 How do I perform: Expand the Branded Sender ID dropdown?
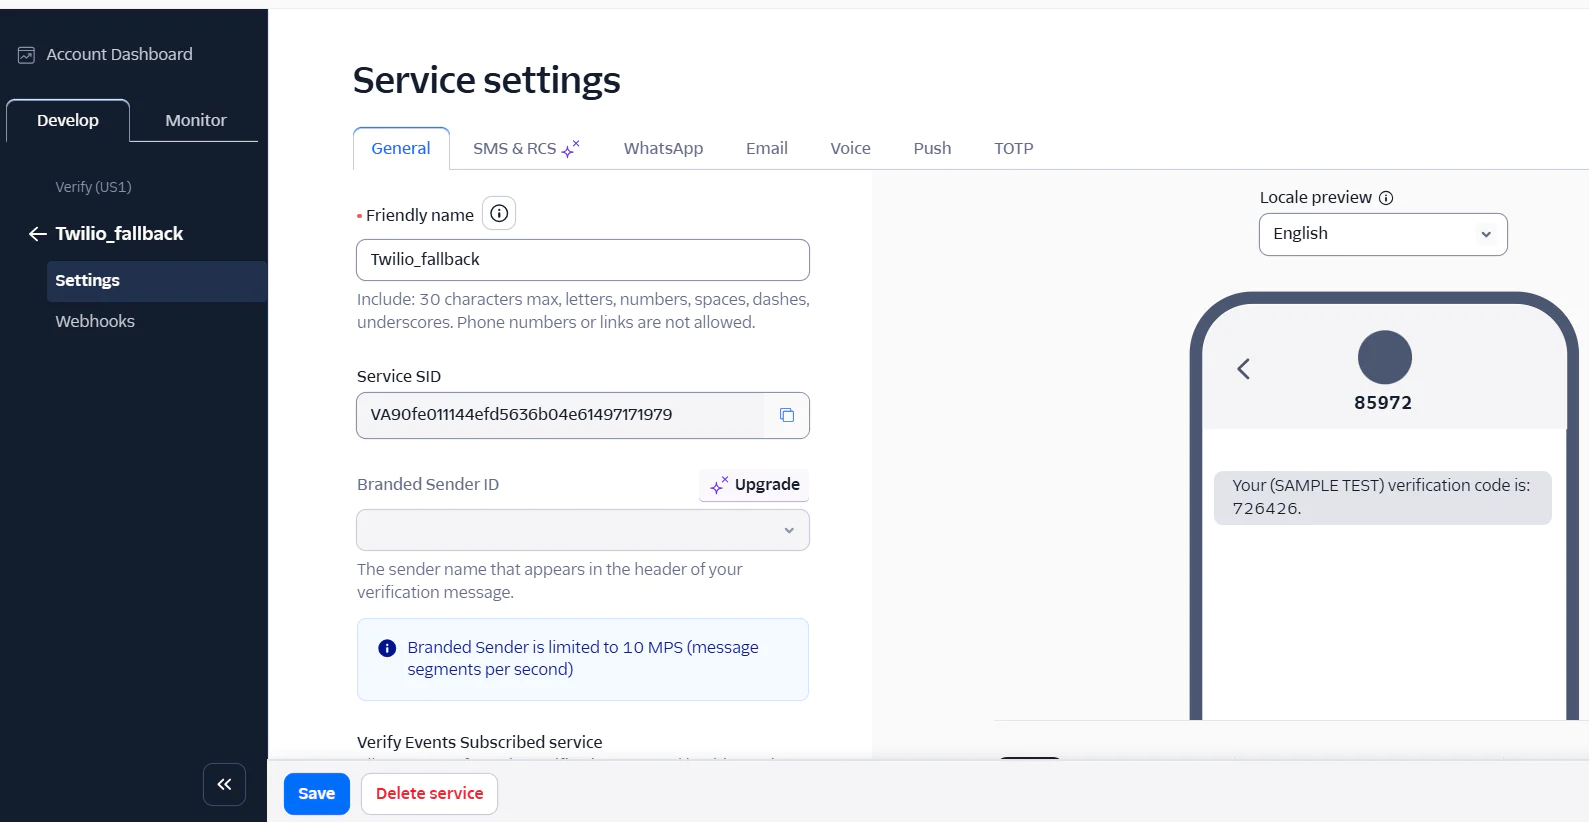[582, 530]
